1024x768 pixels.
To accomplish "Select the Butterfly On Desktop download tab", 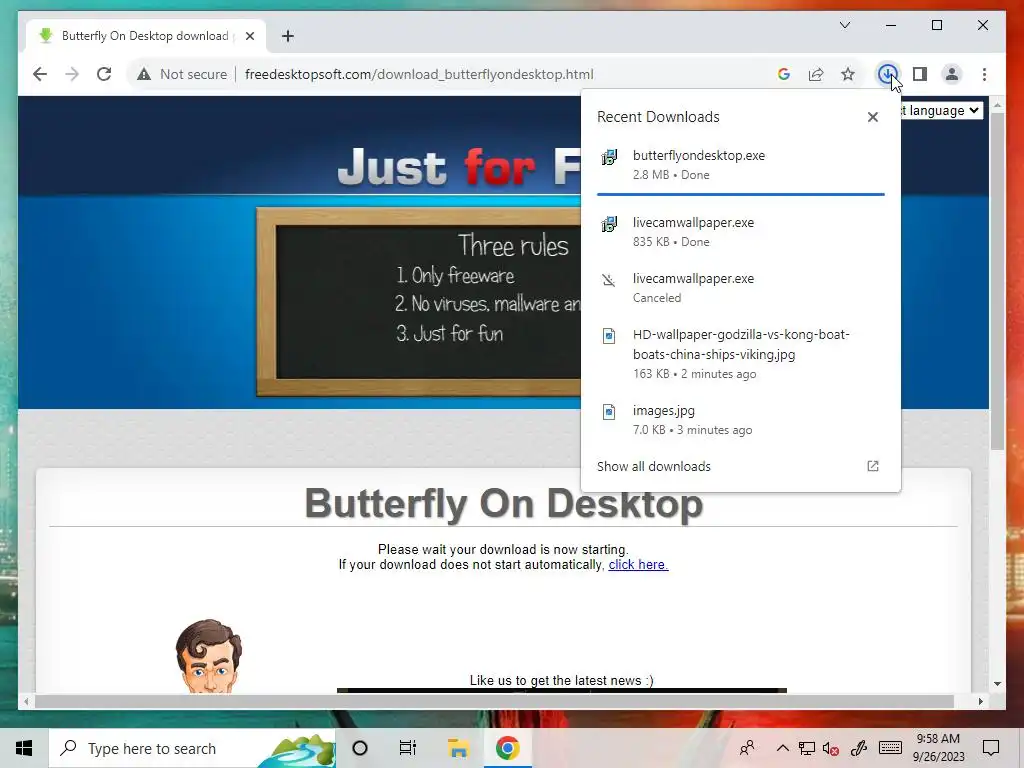I will [x=146, y=36].
